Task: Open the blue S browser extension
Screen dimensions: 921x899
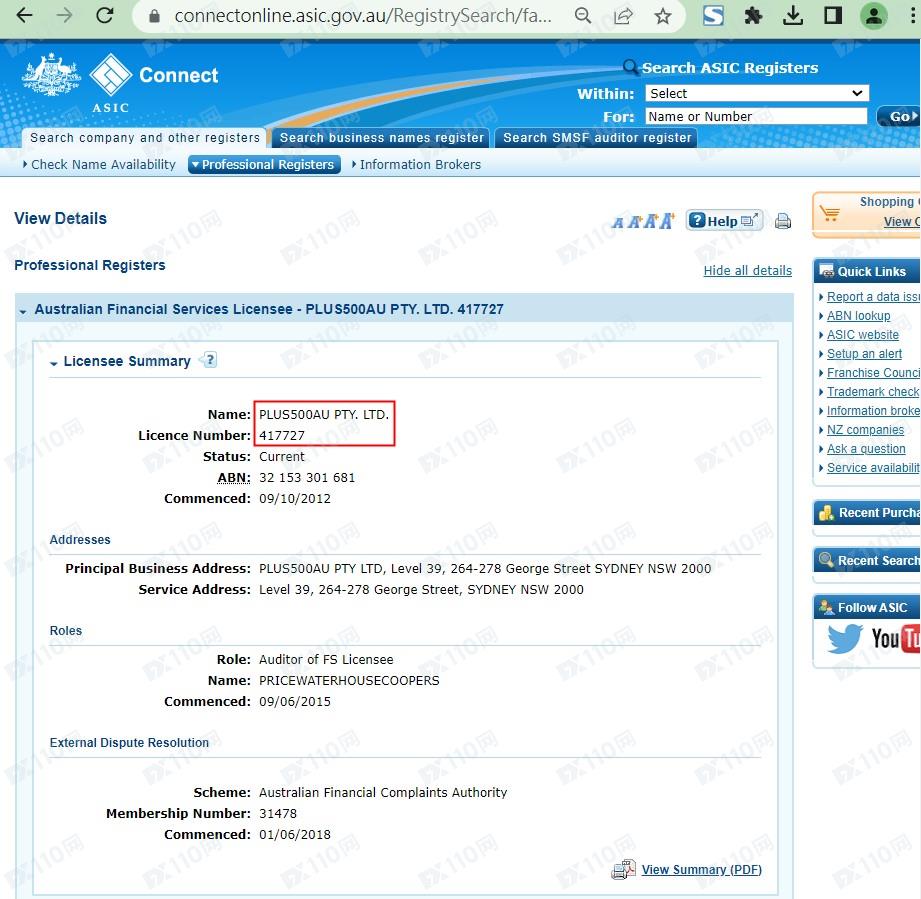Action: click(713, 16)
